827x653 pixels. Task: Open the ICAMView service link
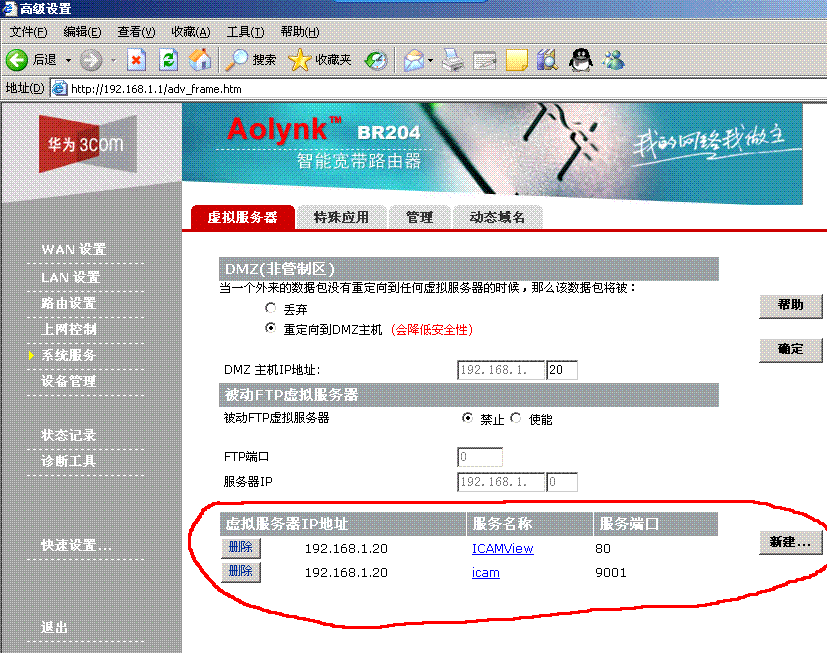tap(503, 549)
